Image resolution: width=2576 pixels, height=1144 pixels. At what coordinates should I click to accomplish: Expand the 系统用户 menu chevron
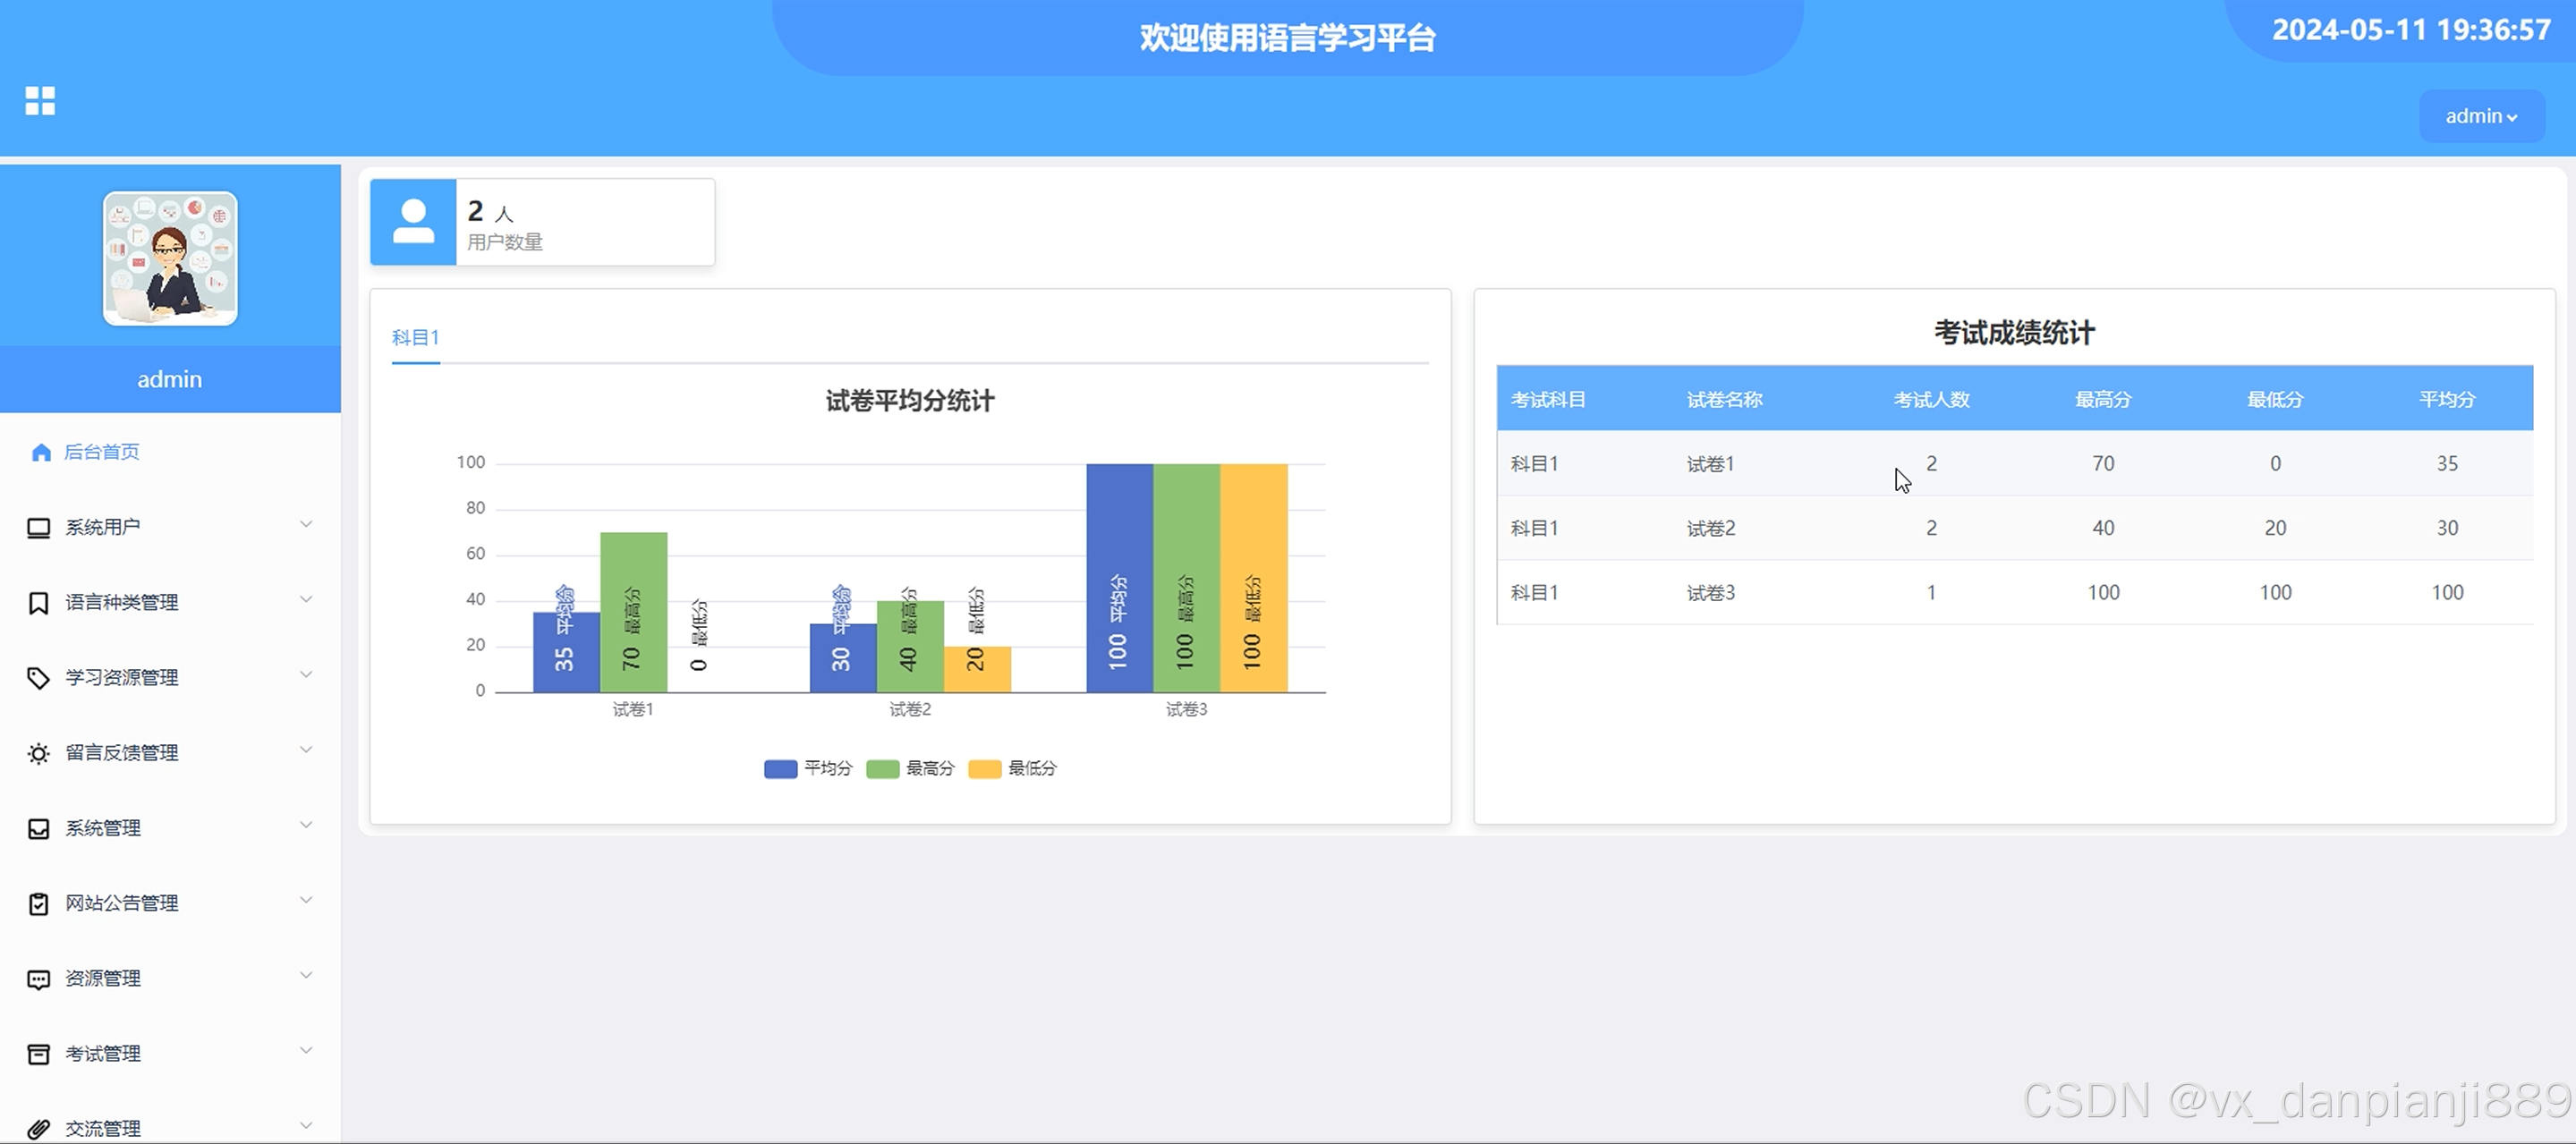point(306,524)
